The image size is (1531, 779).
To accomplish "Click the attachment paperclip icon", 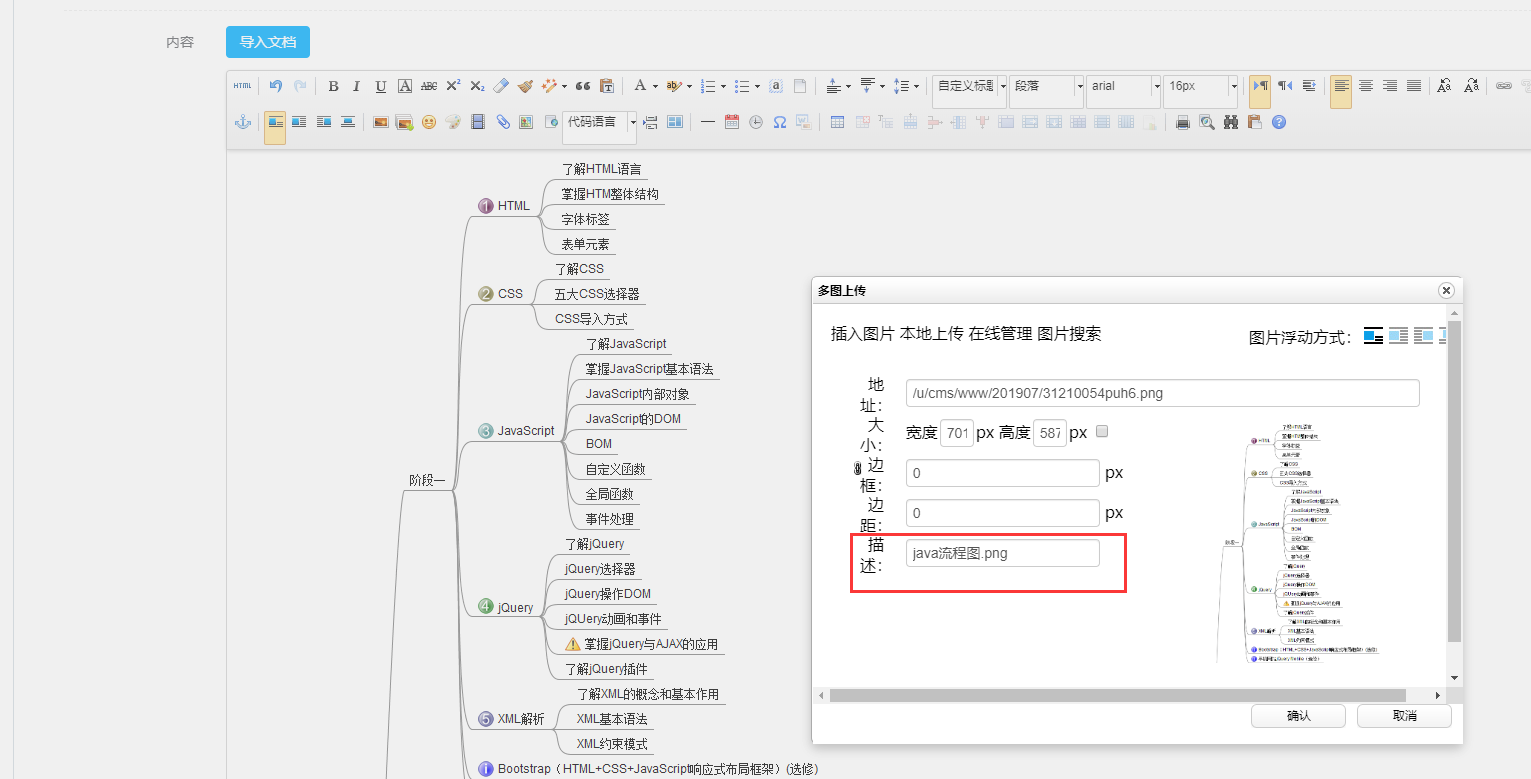I will click(x=503, y=122).
